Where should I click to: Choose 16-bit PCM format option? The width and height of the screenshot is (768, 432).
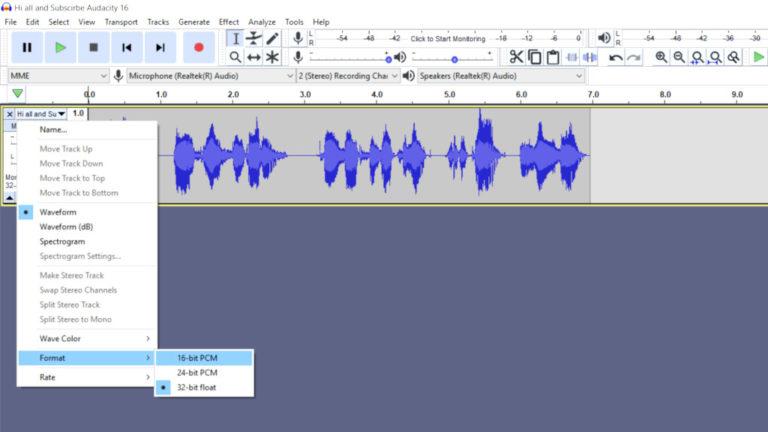[197, 358]
